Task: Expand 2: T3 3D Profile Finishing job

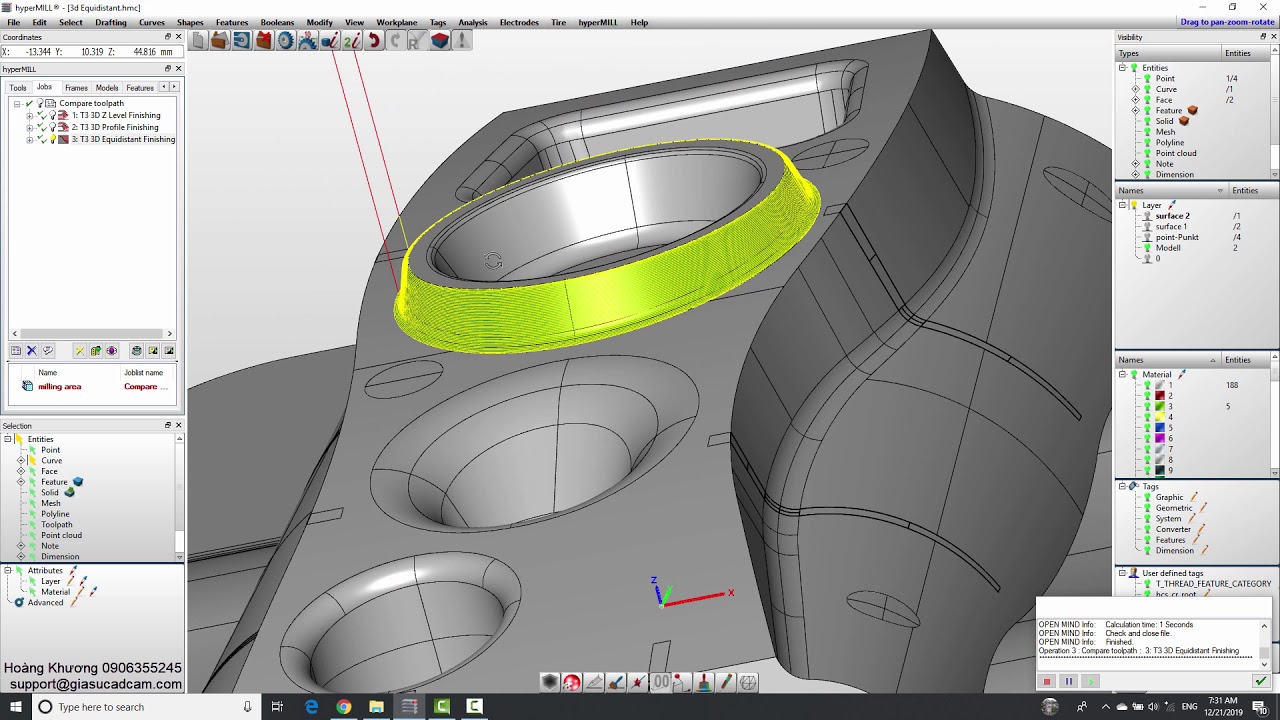Action: click(x=29, y=127)
